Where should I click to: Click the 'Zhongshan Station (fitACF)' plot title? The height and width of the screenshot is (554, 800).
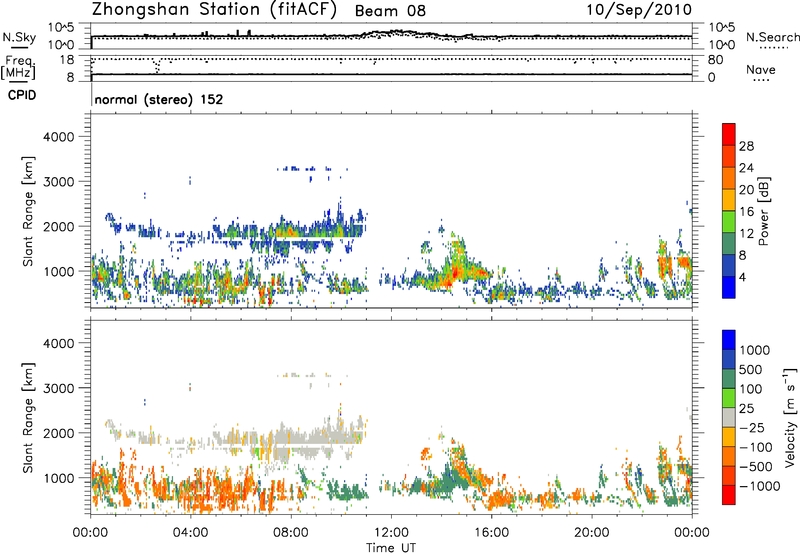(x=214, y=10)
